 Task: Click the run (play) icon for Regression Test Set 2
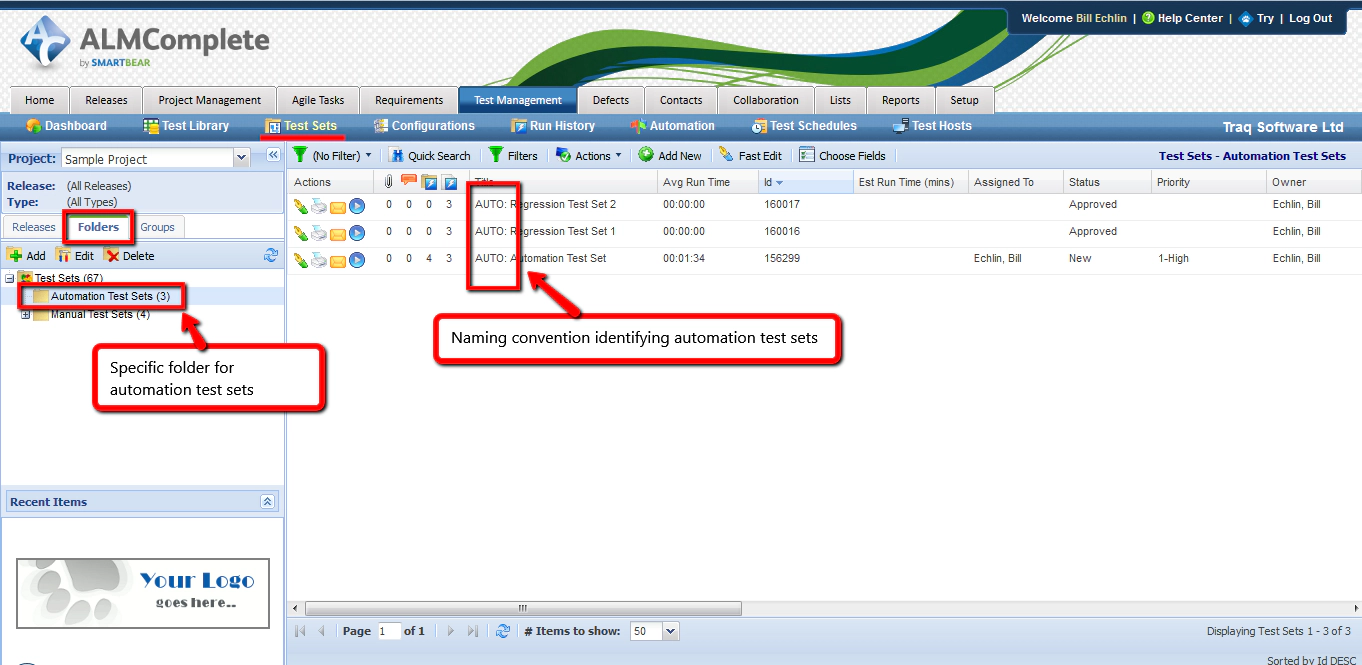point(357,205)
